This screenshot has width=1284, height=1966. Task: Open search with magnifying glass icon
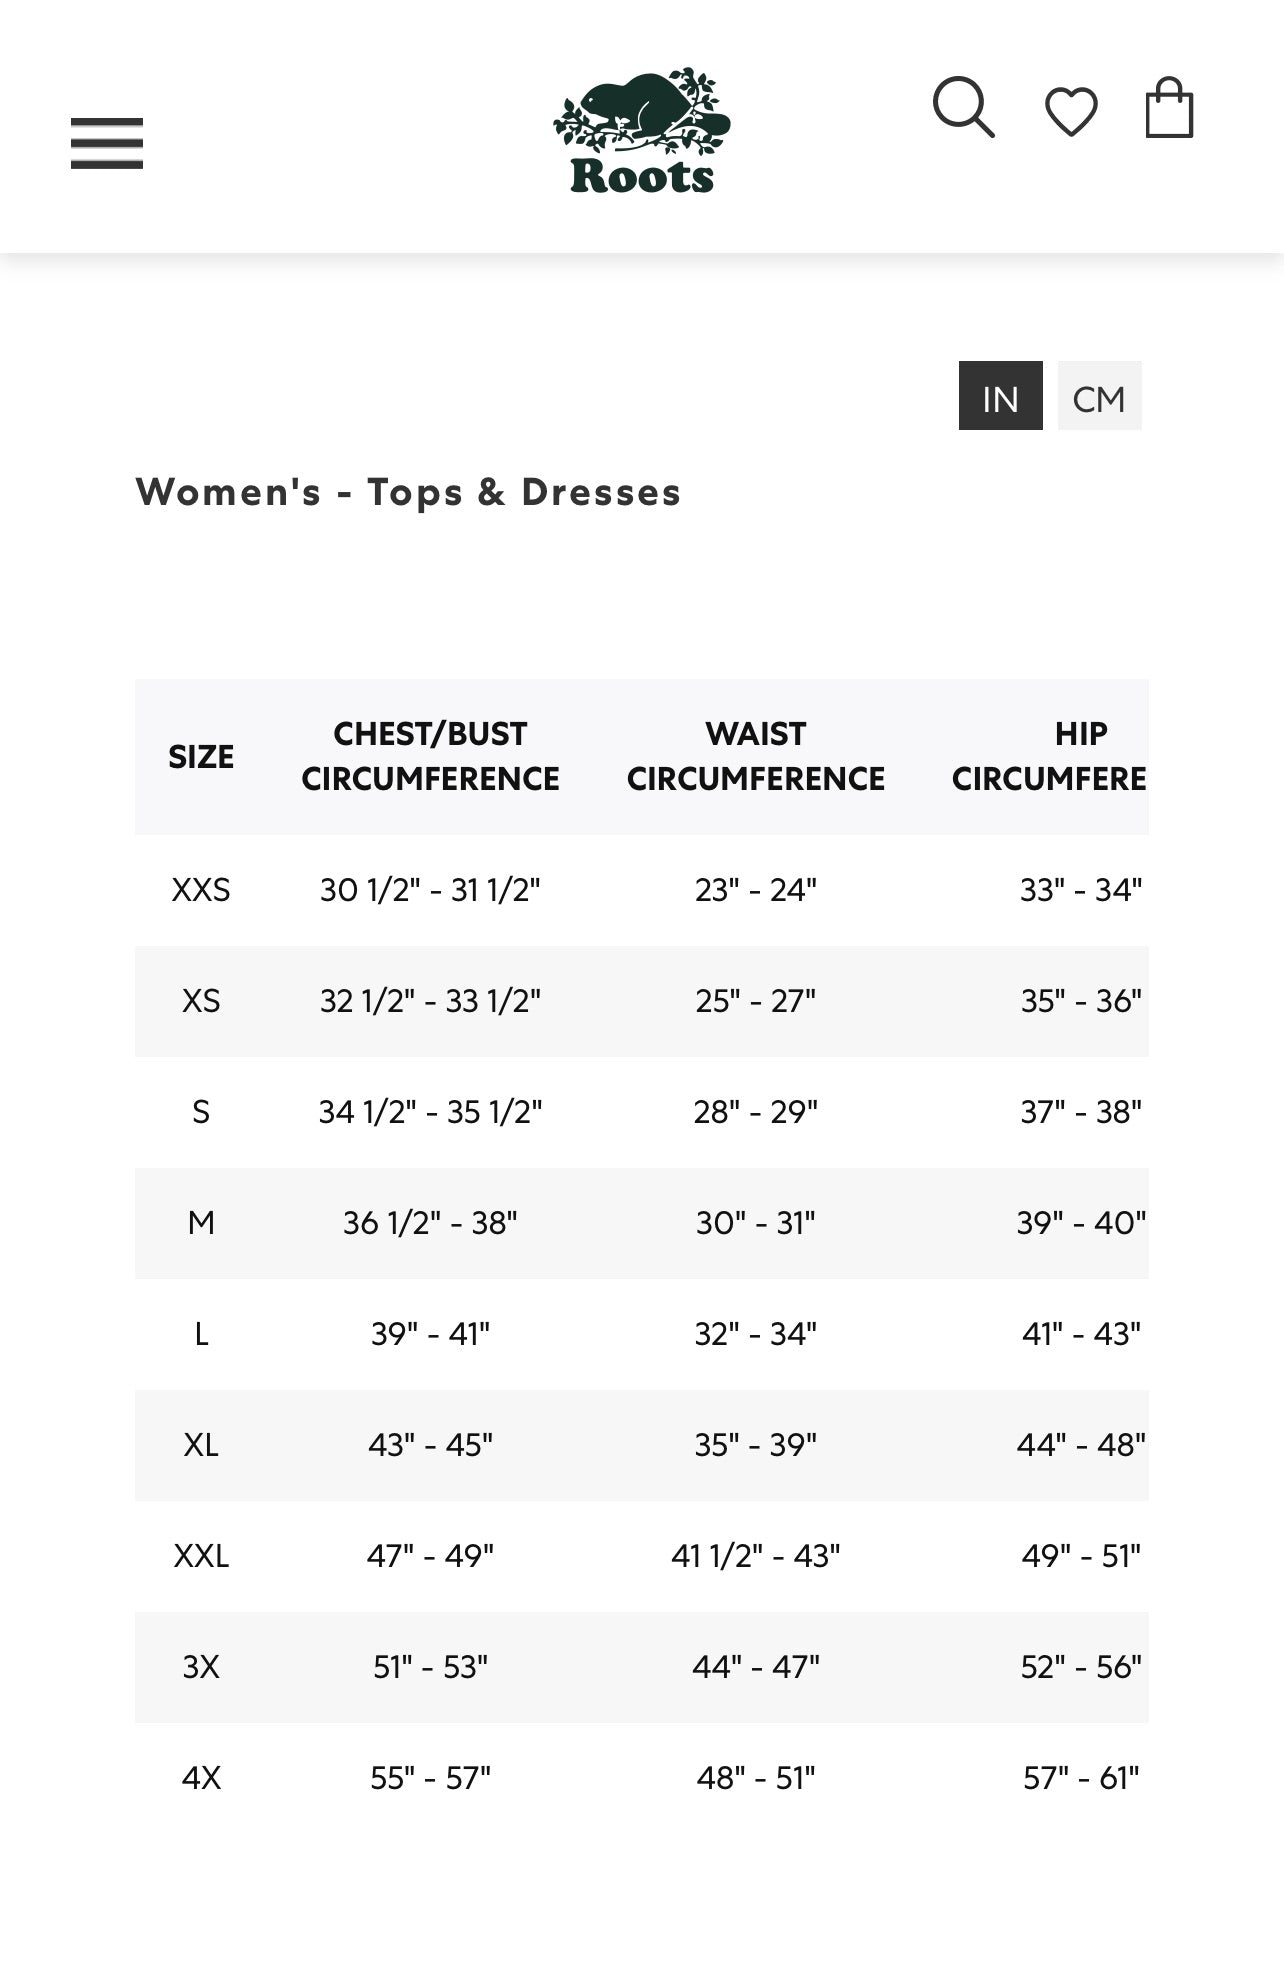click(963, 107)
